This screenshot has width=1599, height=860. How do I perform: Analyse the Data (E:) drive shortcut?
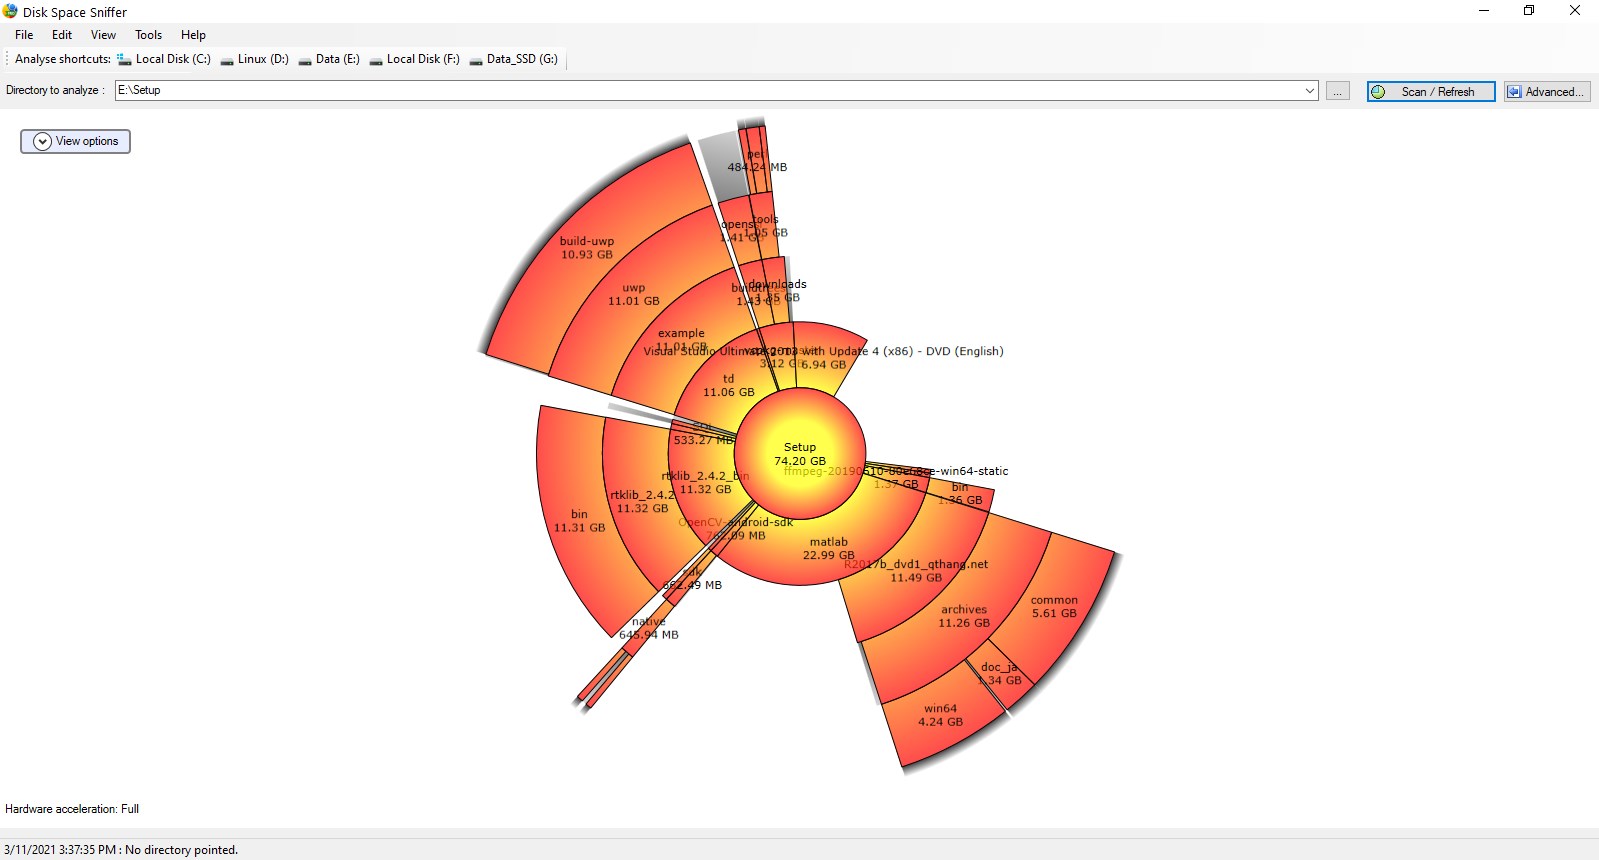point(329,59)
